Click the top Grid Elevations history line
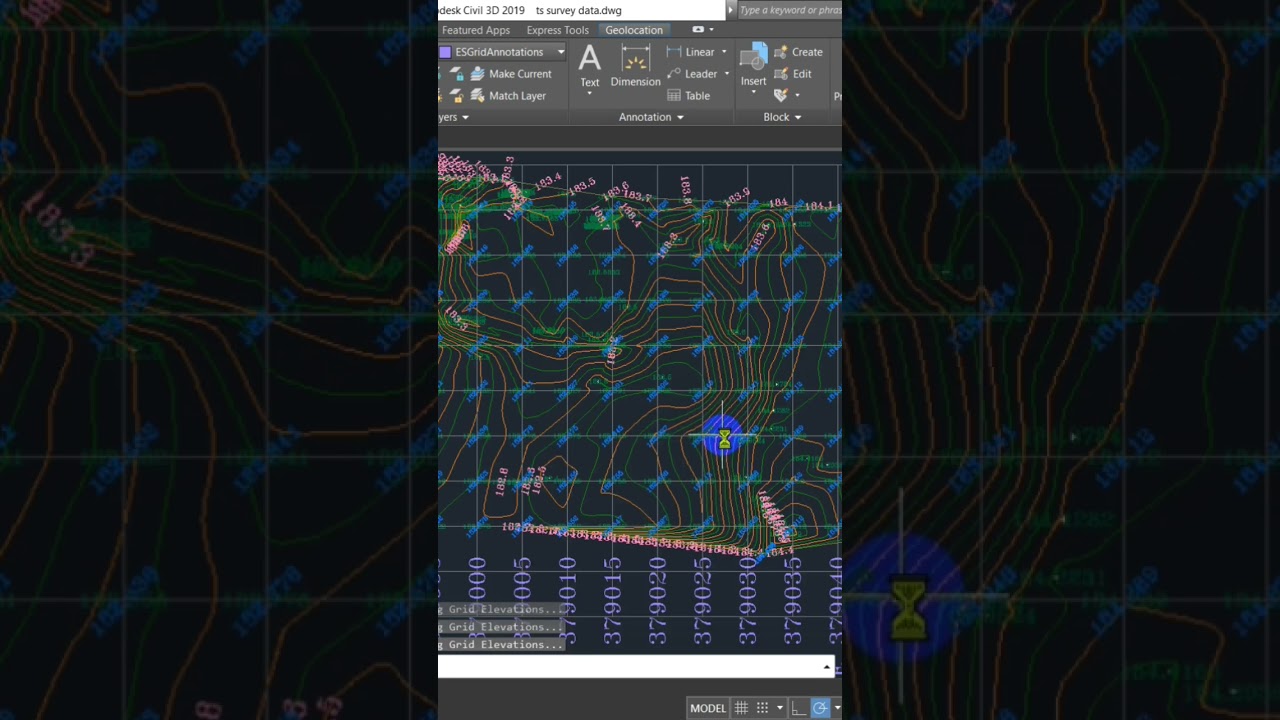The height and width of the screenshot is (720, 1280). [x=502, y=609]
